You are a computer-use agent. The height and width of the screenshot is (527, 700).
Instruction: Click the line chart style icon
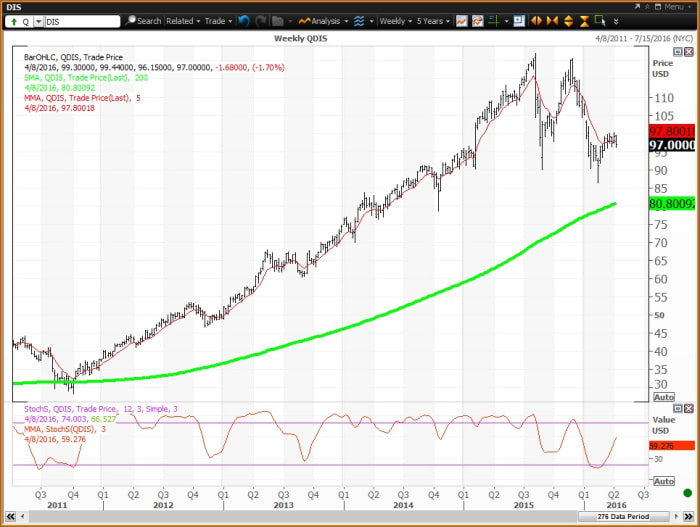click(x=461, y=20)
